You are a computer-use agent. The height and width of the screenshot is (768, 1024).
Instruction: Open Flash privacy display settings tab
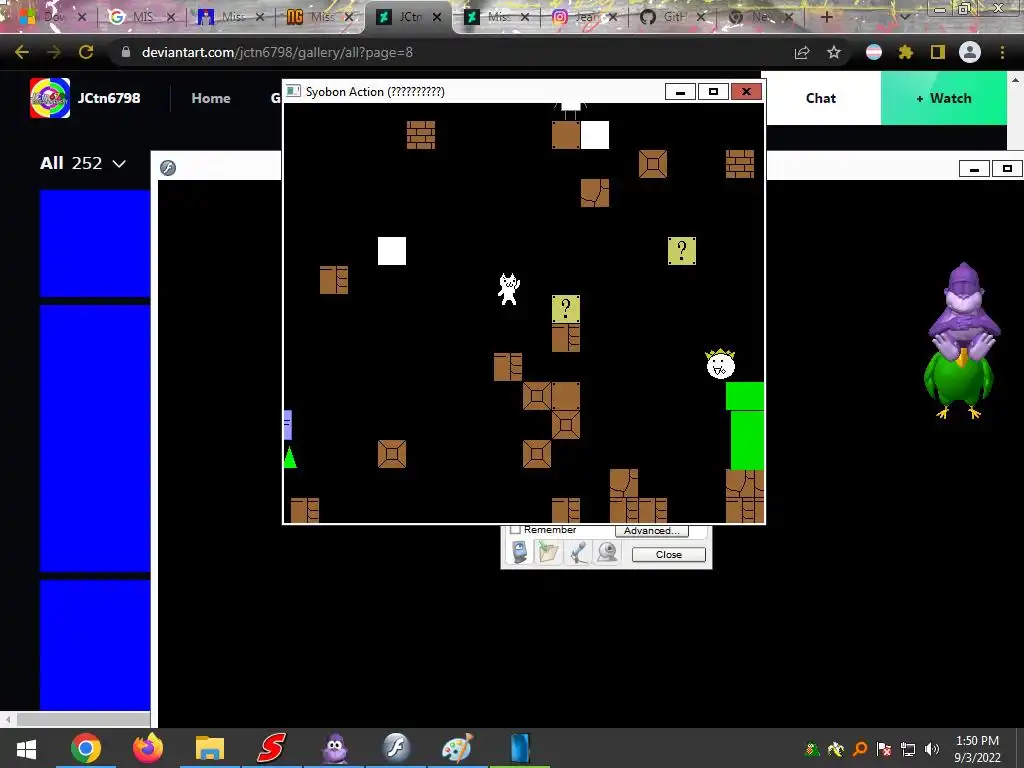pos(519,552)
